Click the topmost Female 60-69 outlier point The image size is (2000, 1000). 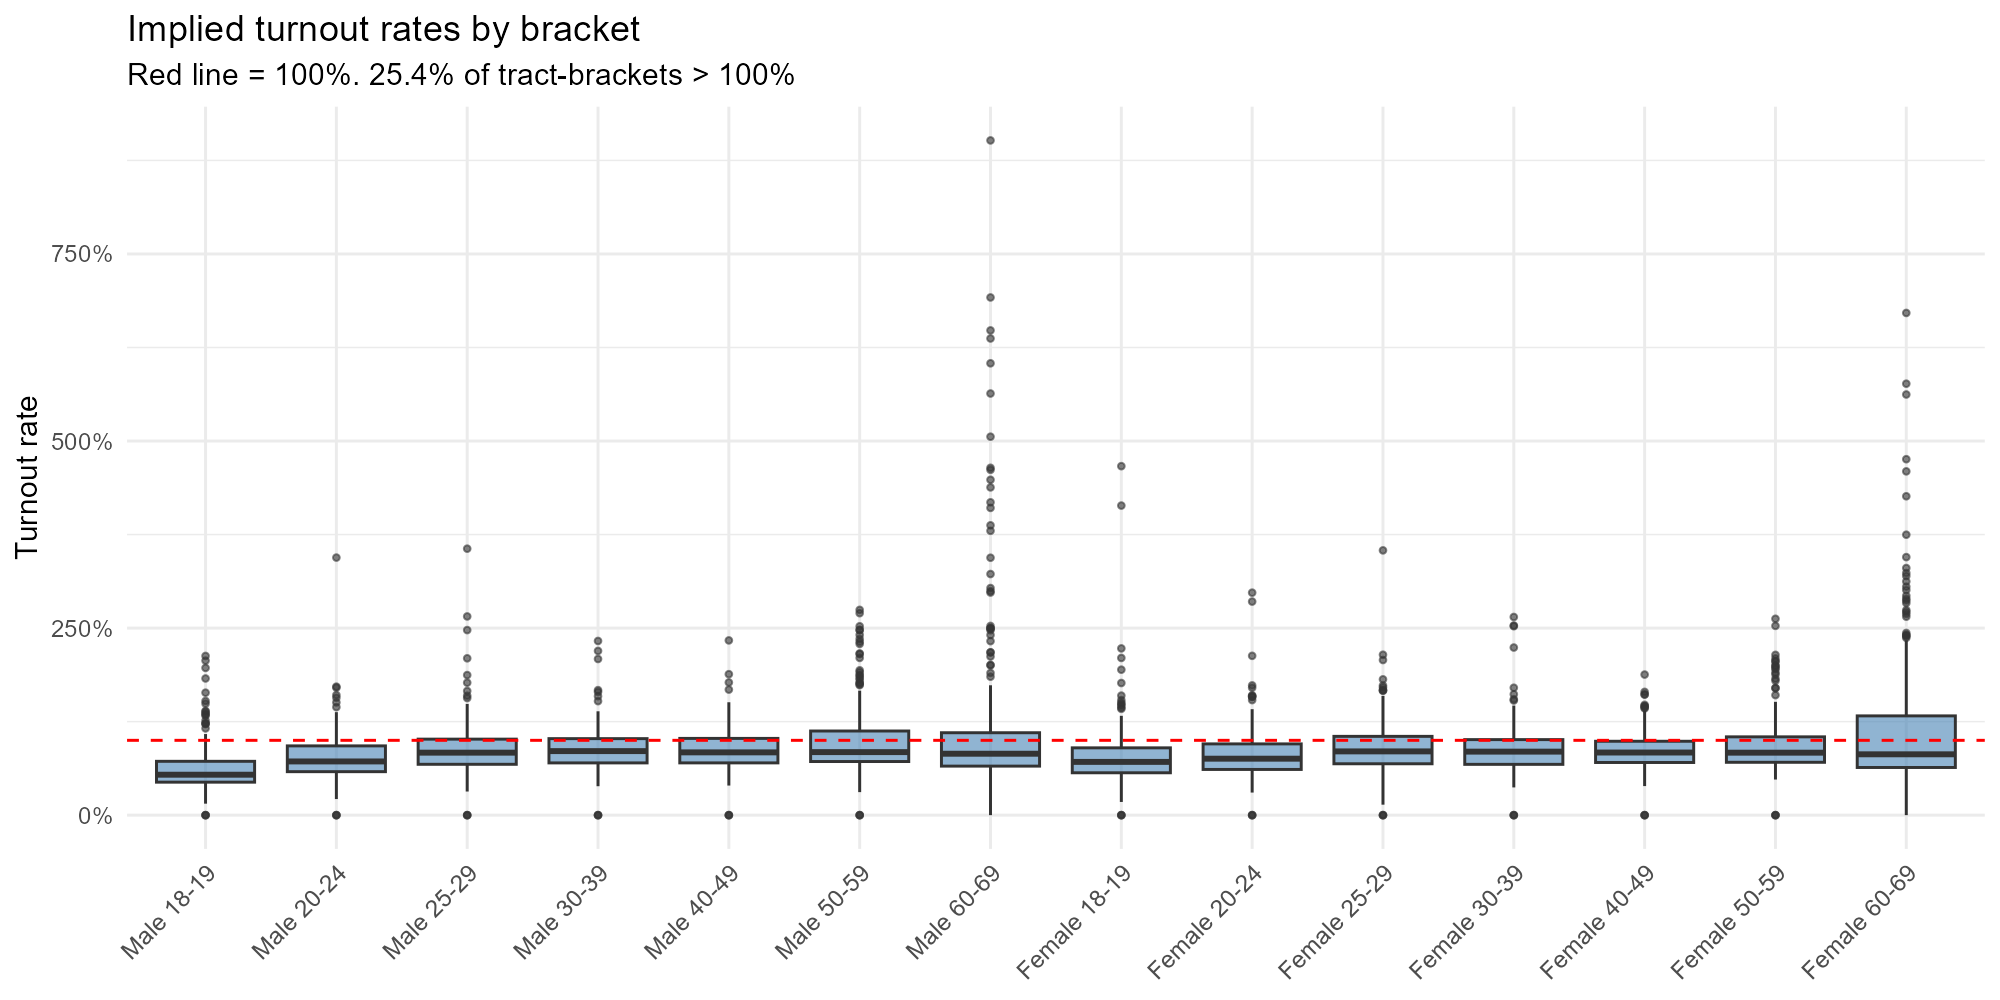coord(1906,313)
